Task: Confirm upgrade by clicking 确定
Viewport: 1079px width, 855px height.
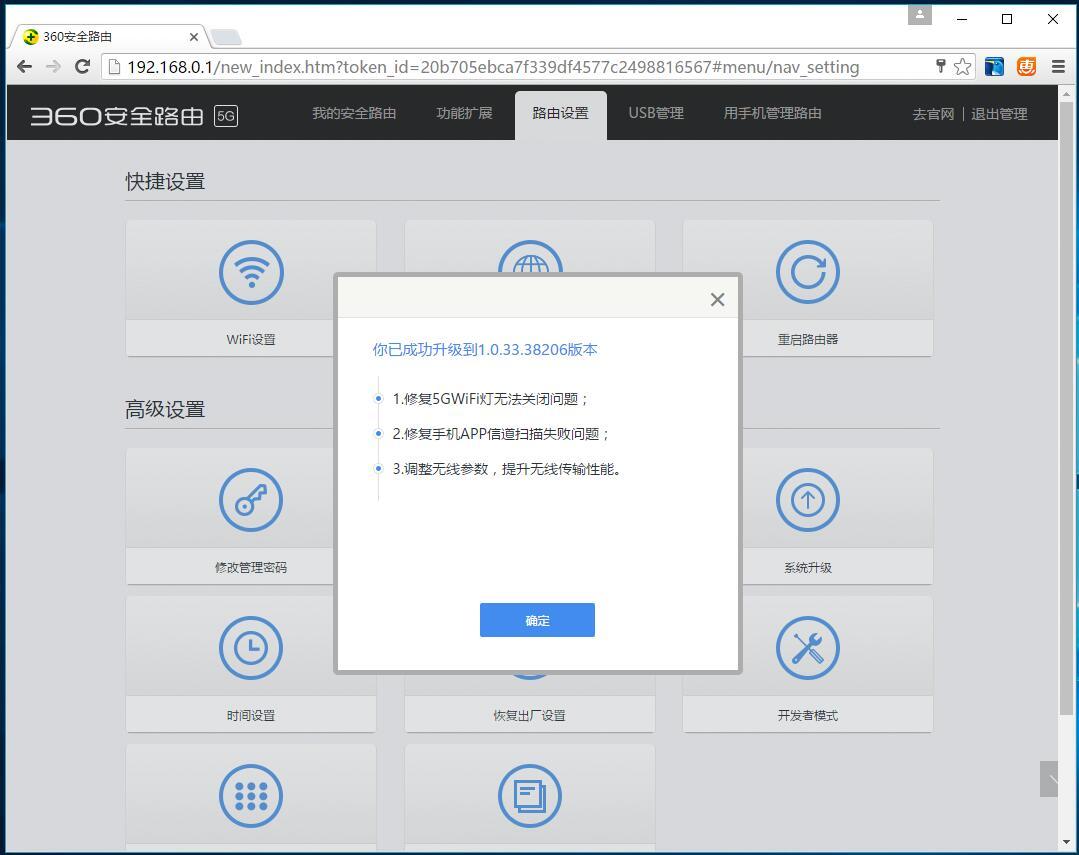Action: tap(537, 620)
